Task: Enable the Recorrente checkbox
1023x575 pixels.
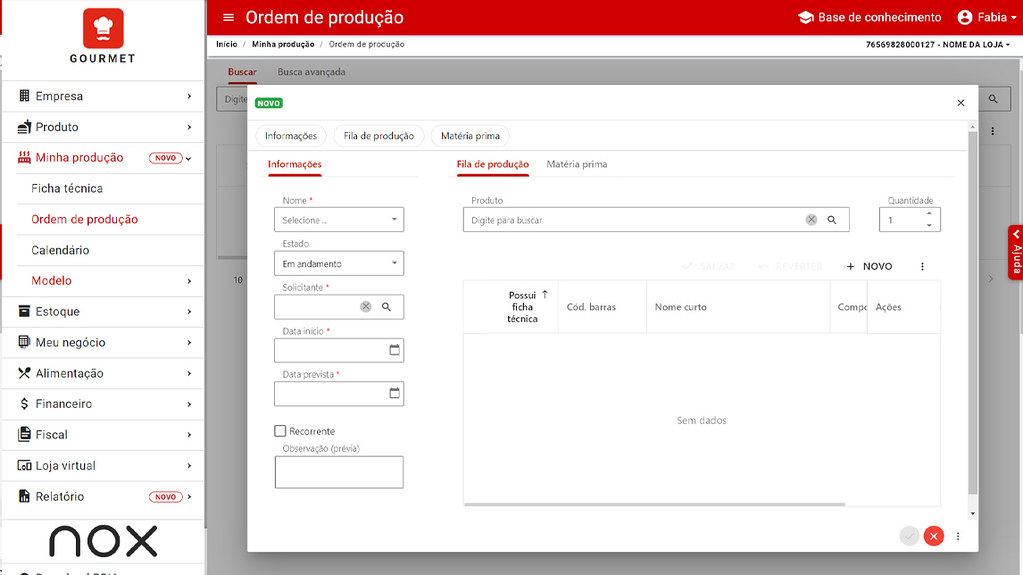Action: (280, 431)
